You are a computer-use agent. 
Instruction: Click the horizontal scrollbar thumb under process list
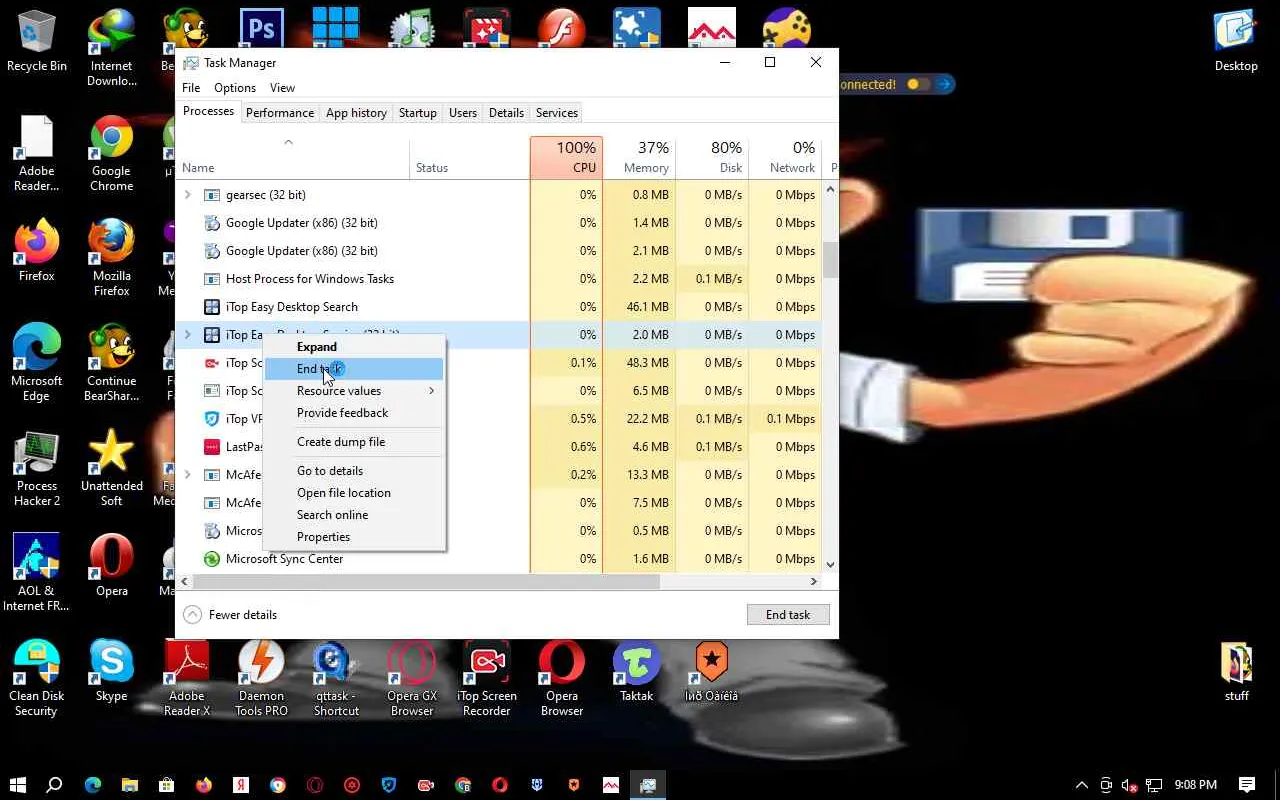[x=427, y=581]
